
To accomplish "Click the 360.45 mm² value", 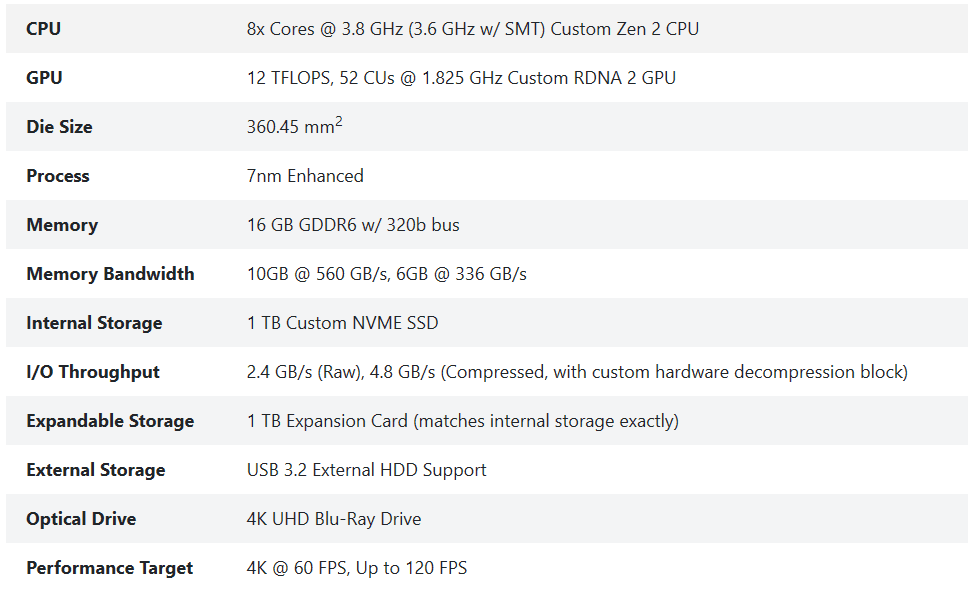I will click(294, 127).
